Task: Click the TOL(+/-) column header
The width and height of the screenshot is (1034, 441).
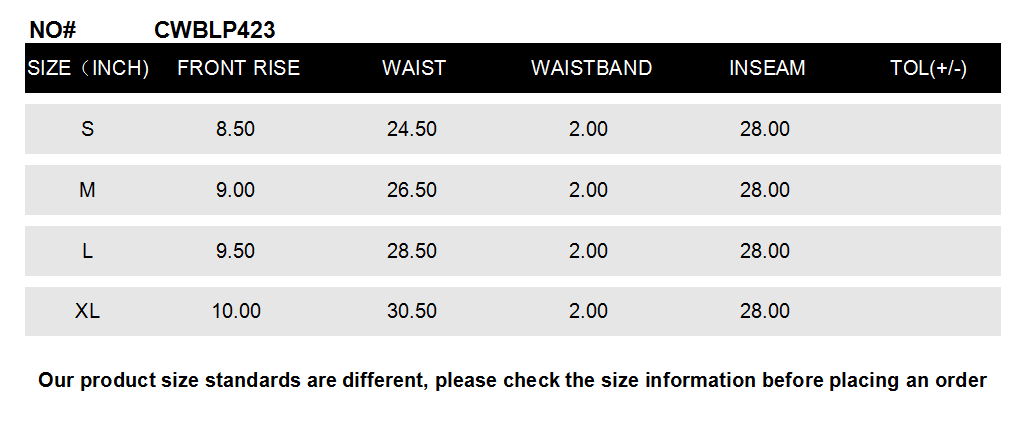Action: pos(928,68)
